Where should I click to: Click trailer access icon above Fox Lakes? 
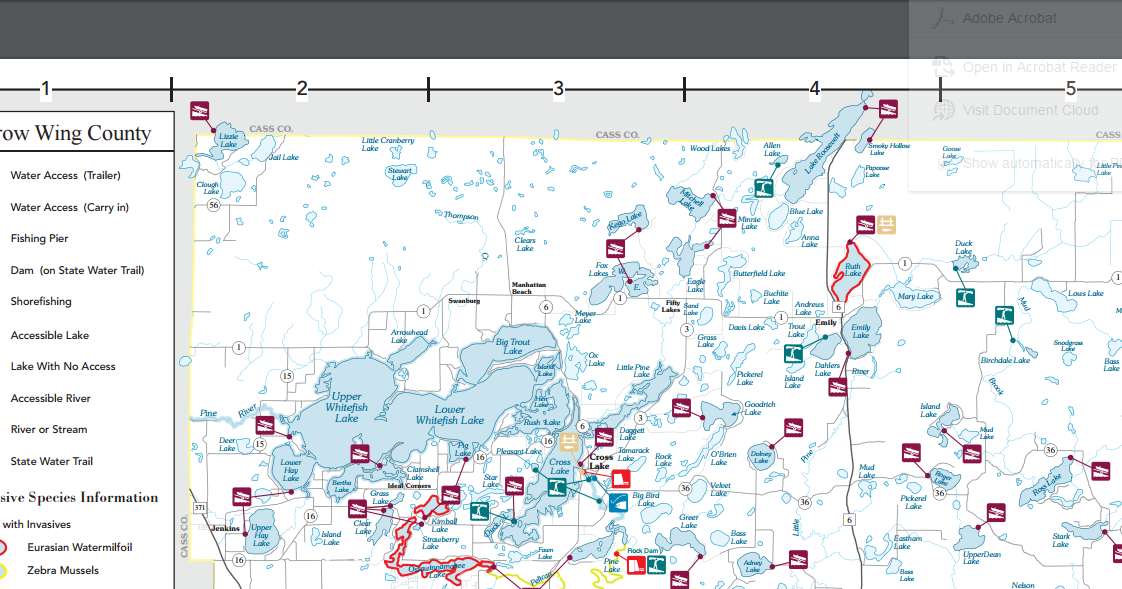[x=615, y=248]
